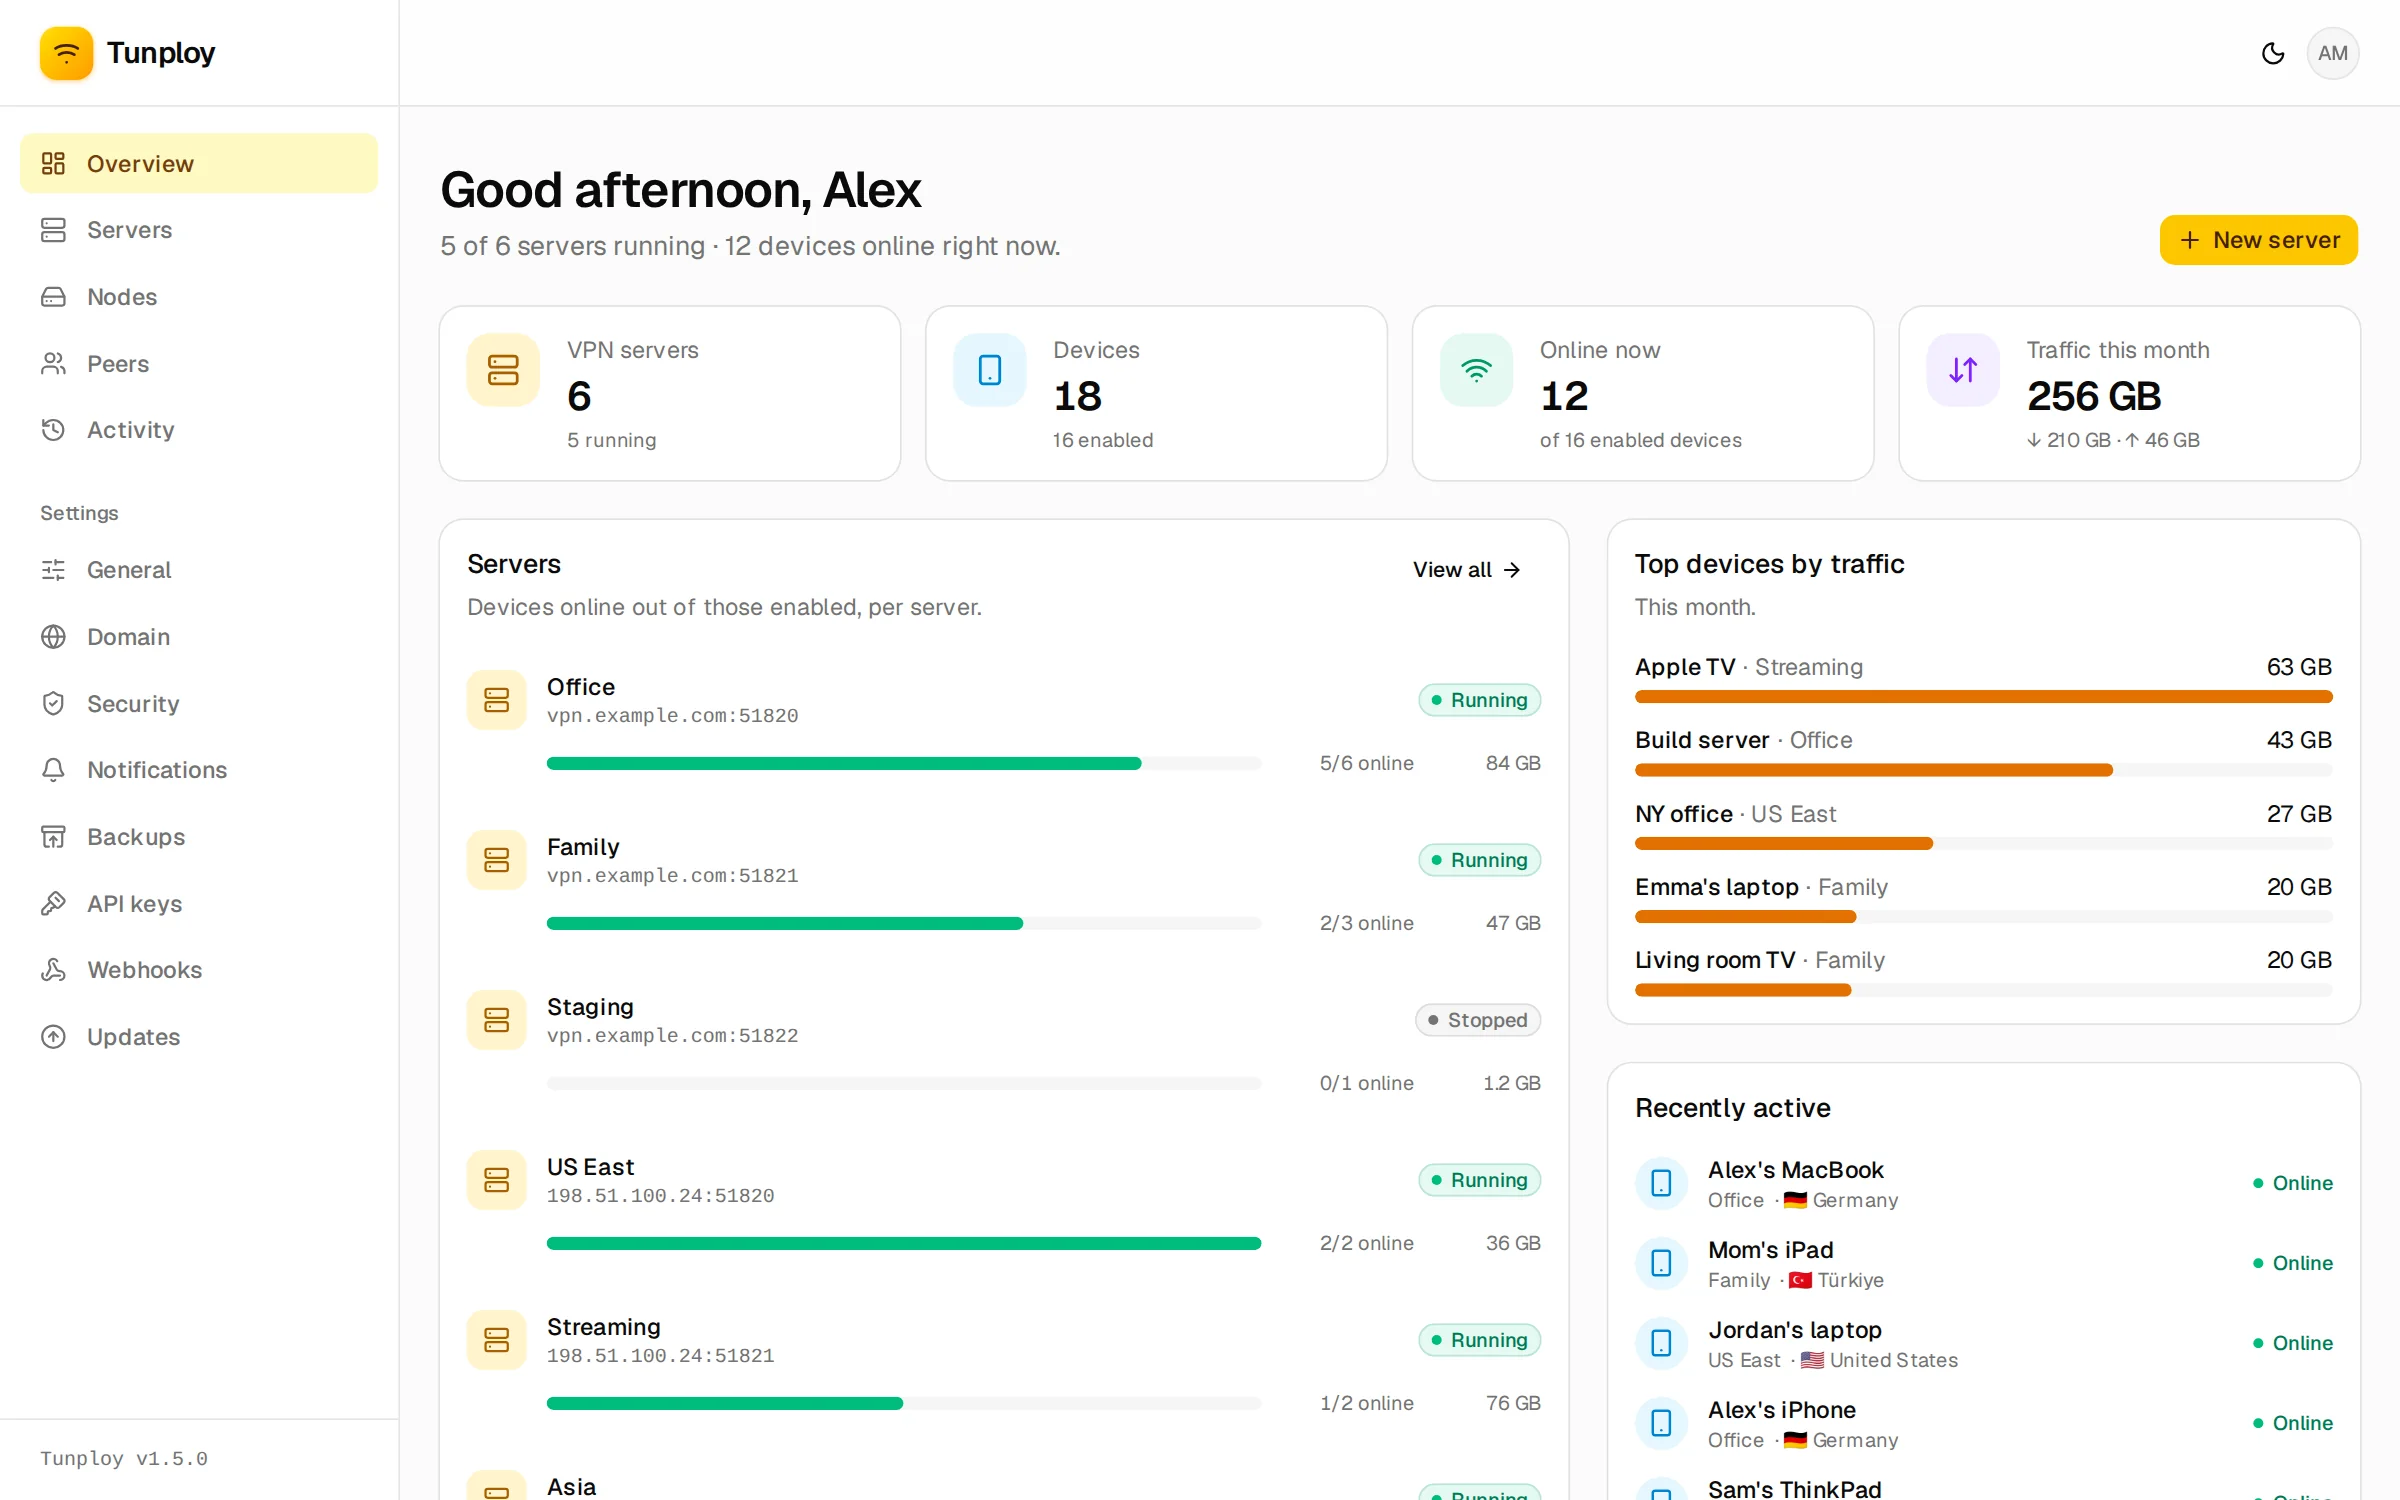Viewport: 2400px width, 1500px height.
Task: Click the Updates arrow-circle icon
Action: (53, 1037)
